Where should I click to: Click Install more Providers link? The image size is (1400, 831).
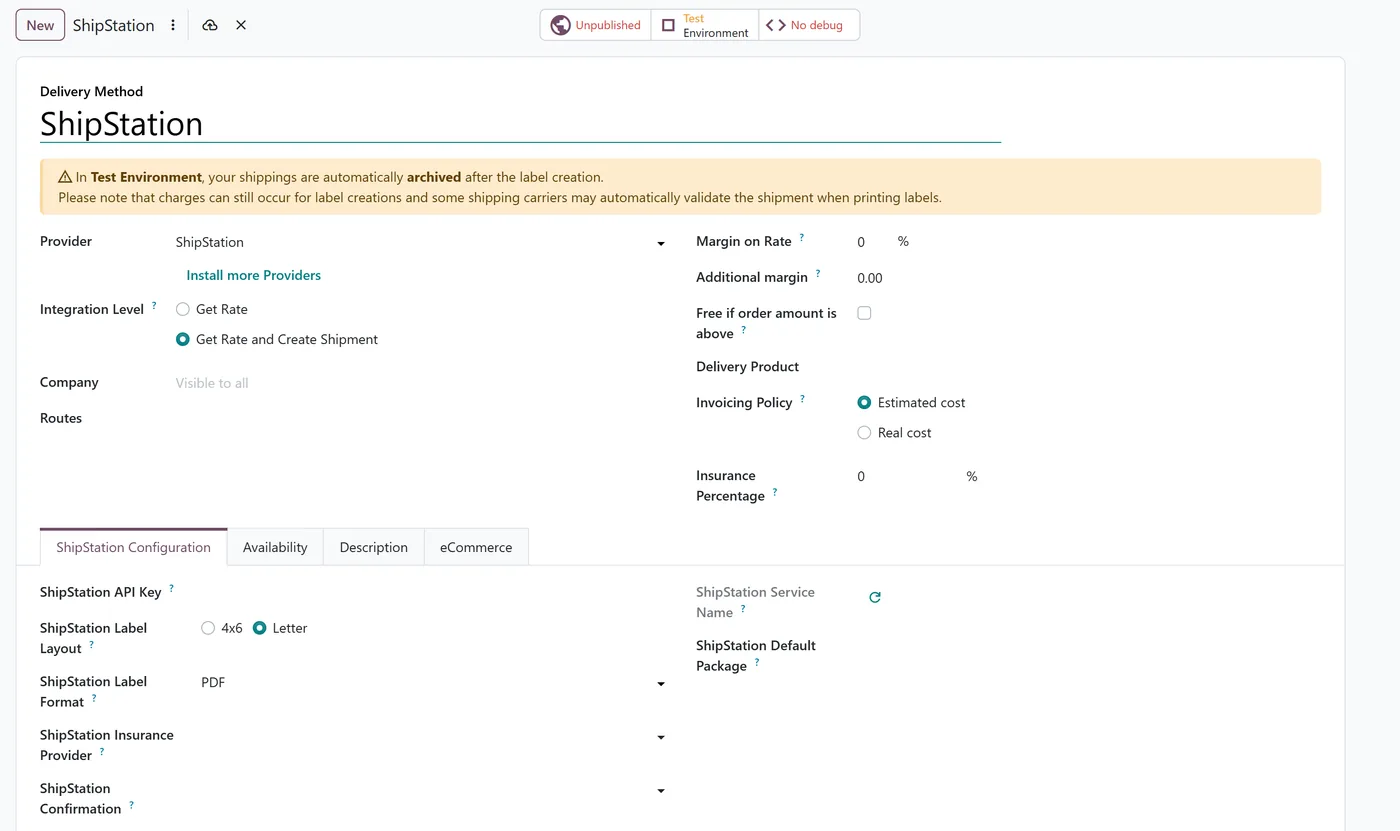pyautogui.click(x=254, y=275)
